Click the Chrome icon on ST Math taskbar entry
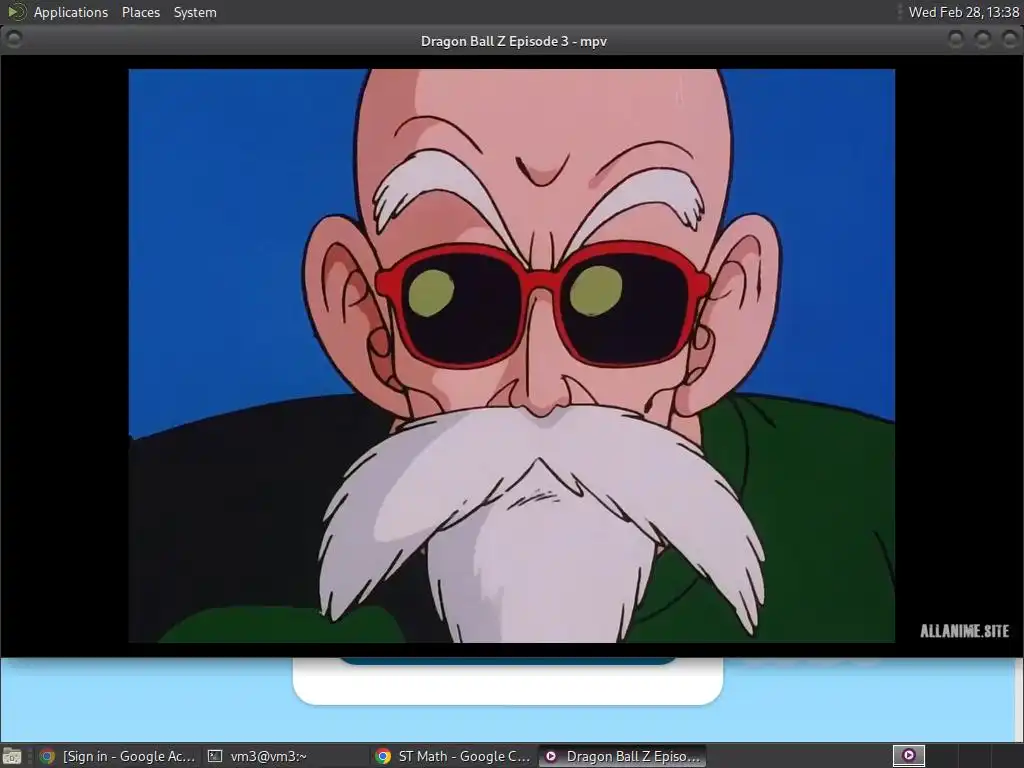The image size is (1024, 768). point(383,756)
